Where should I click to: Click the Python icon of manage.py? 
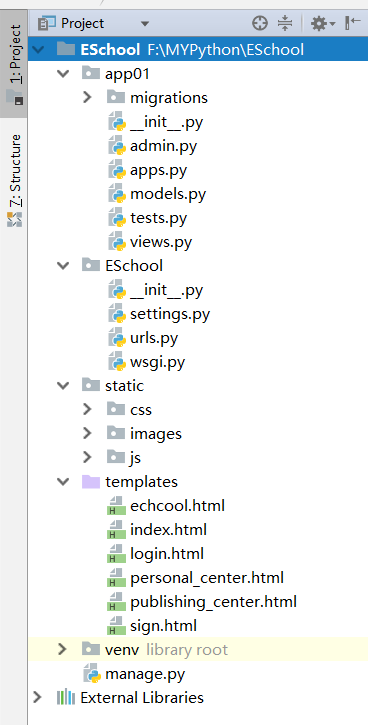click(92, 674)
